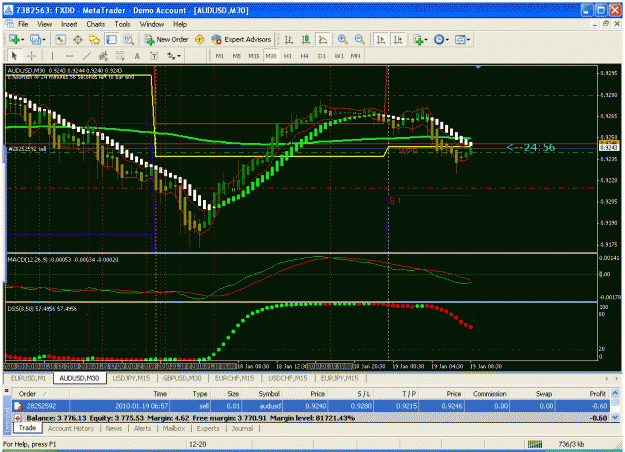Pick the vertical line drawing tool
This screenshot has height=452, width=625.
click(52, 56)
